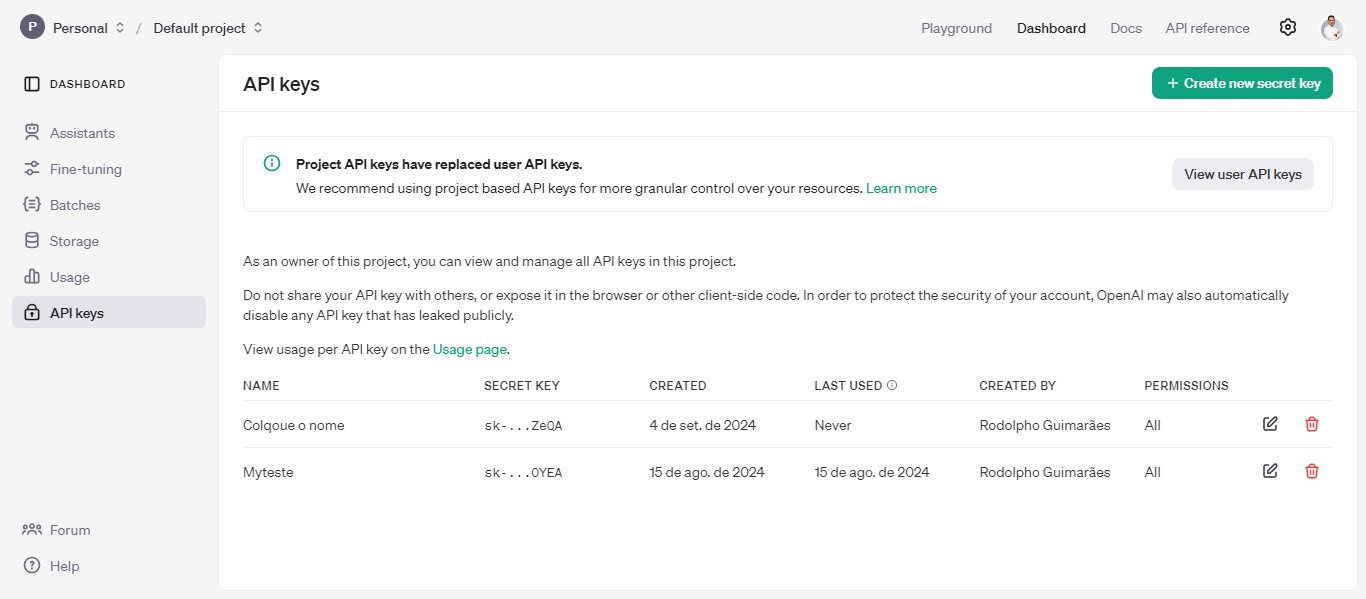Click Create new secret key button
This screenshot has height=599, width=1366.
pyautogui.click(x=1242, y=83)
